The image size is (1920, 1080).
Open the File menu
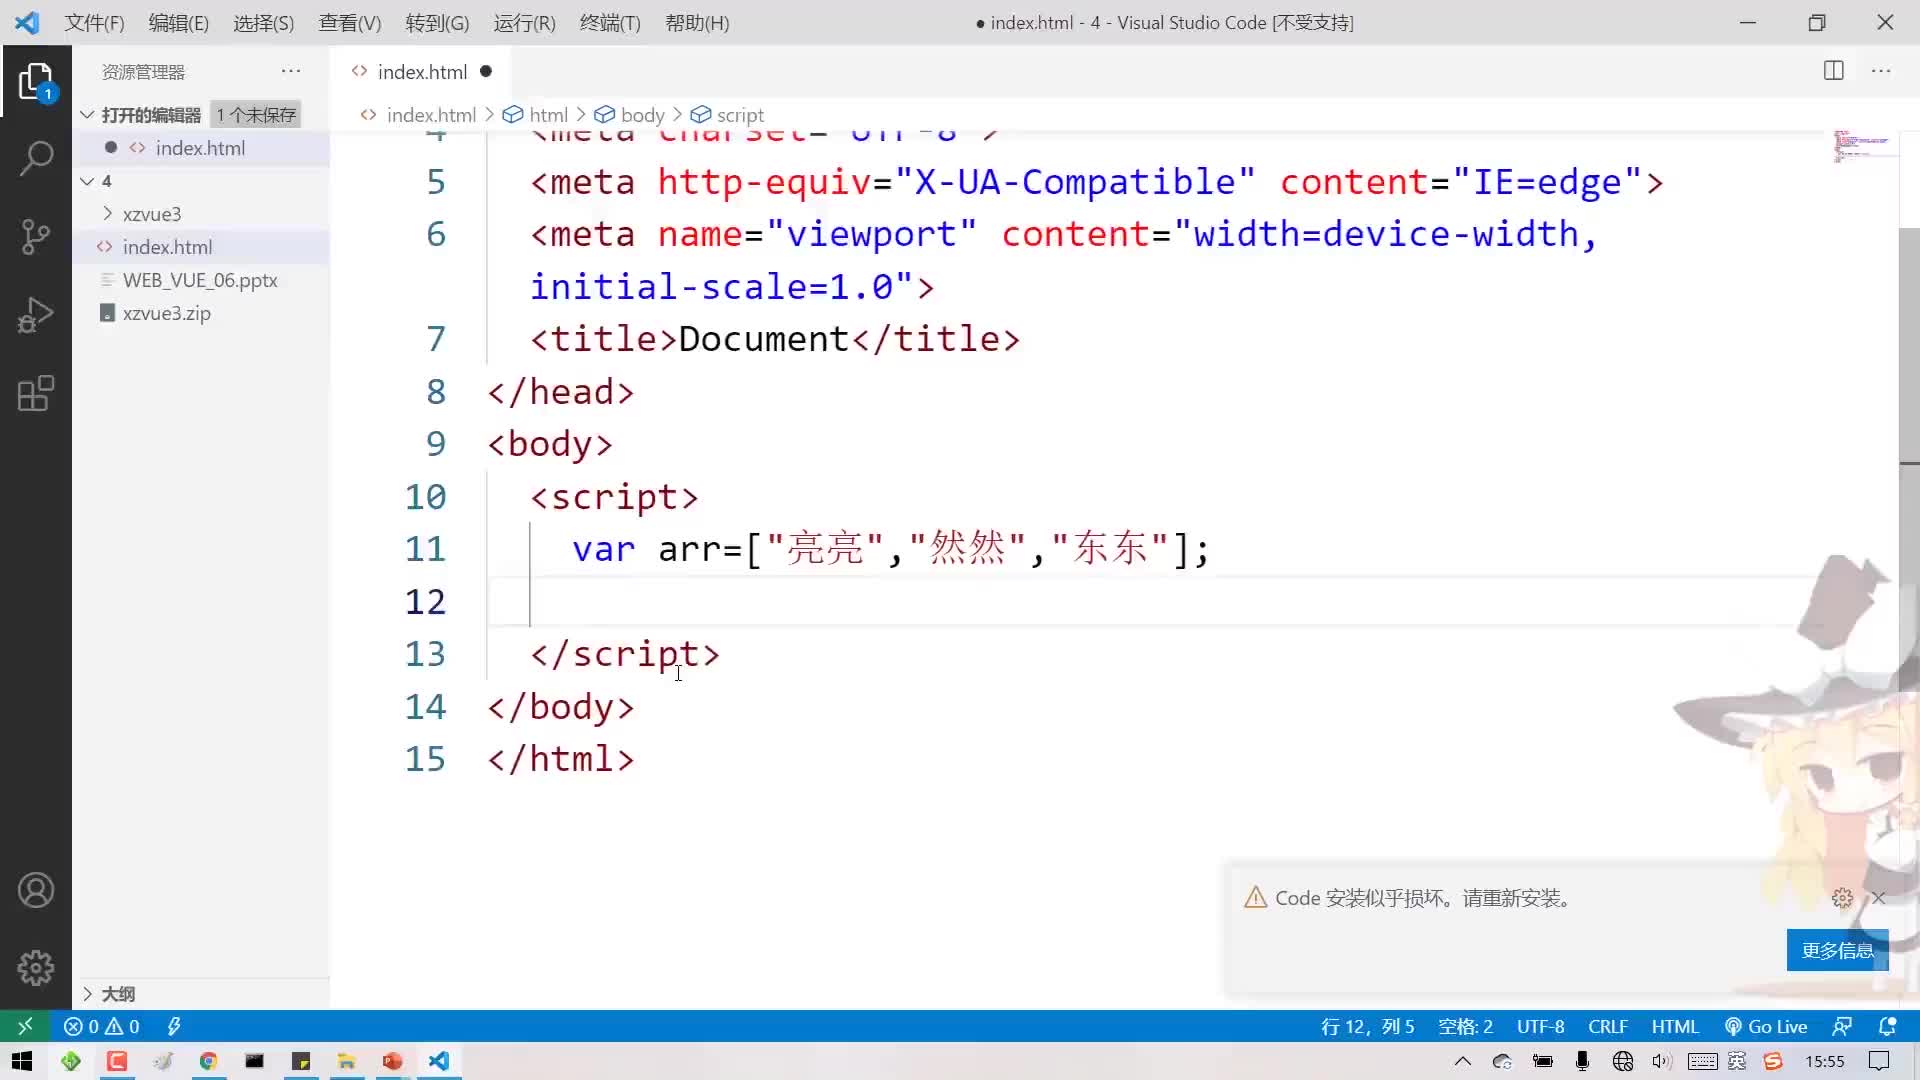coord(94,22)
